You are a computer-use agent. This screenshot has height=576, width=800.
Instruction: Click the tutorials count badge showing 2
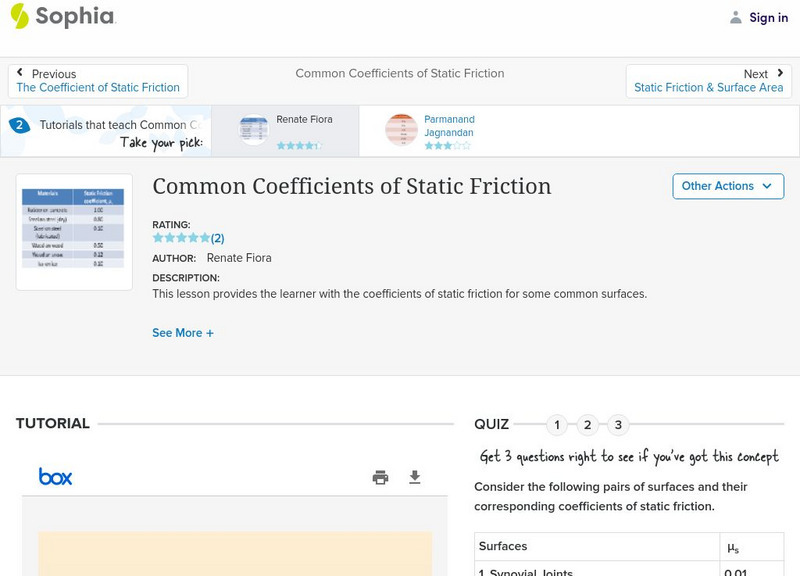tap(18, 125)
